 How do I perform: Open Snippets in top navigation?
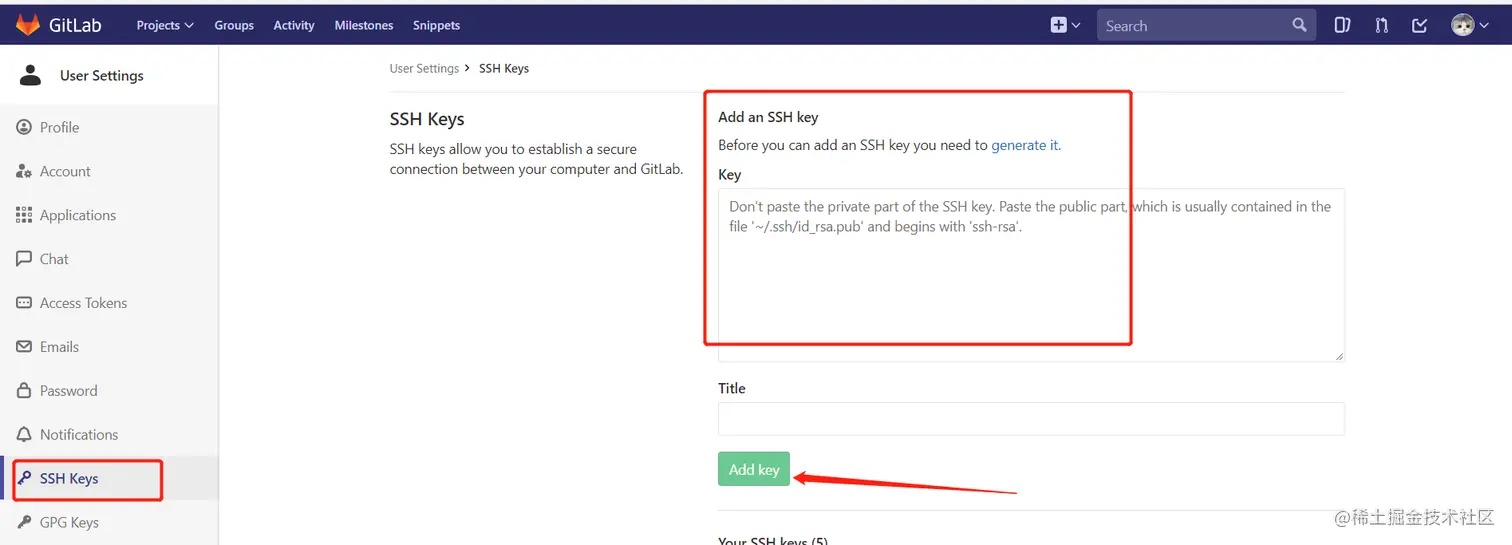(436, 25)
